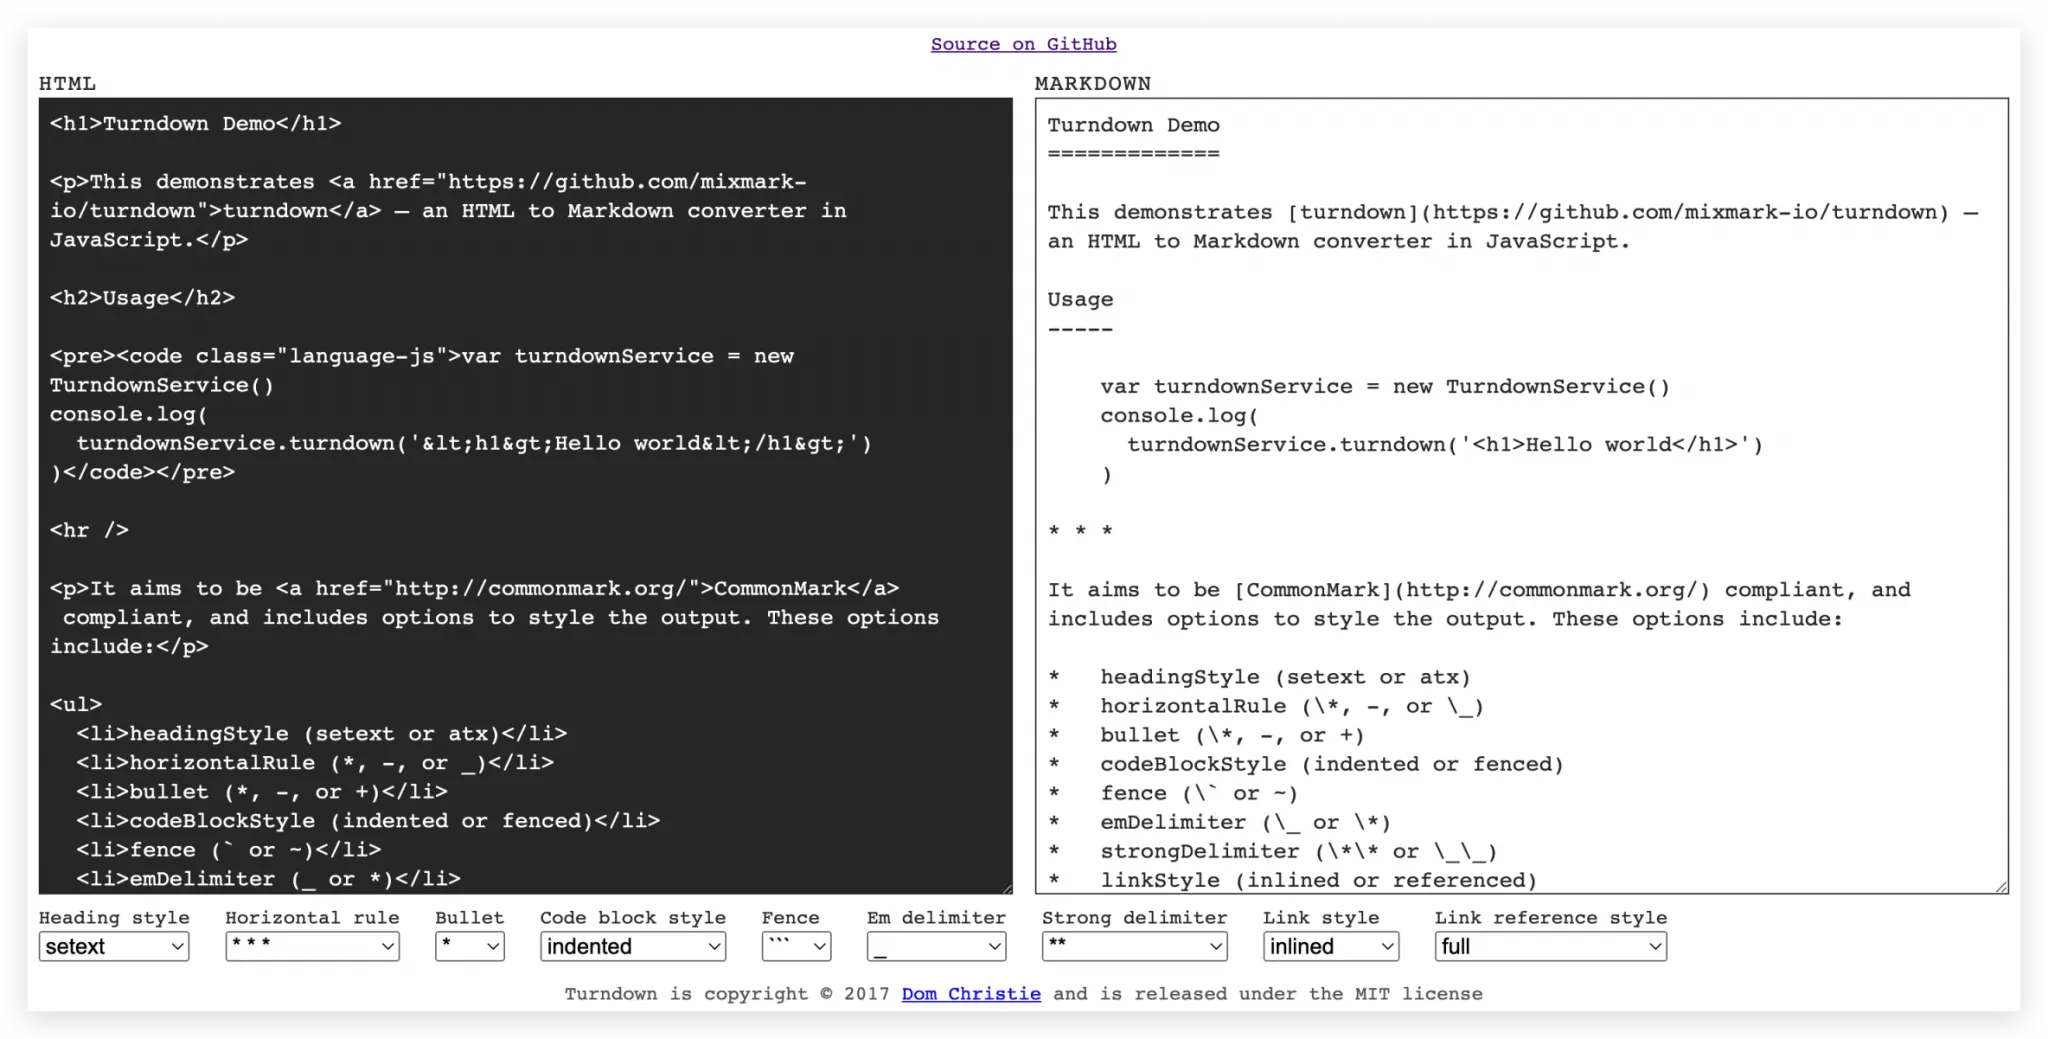2048x1039 pixels.
Task: Open the Link reference style dropdown
Action: click(x=1550, y=946)
